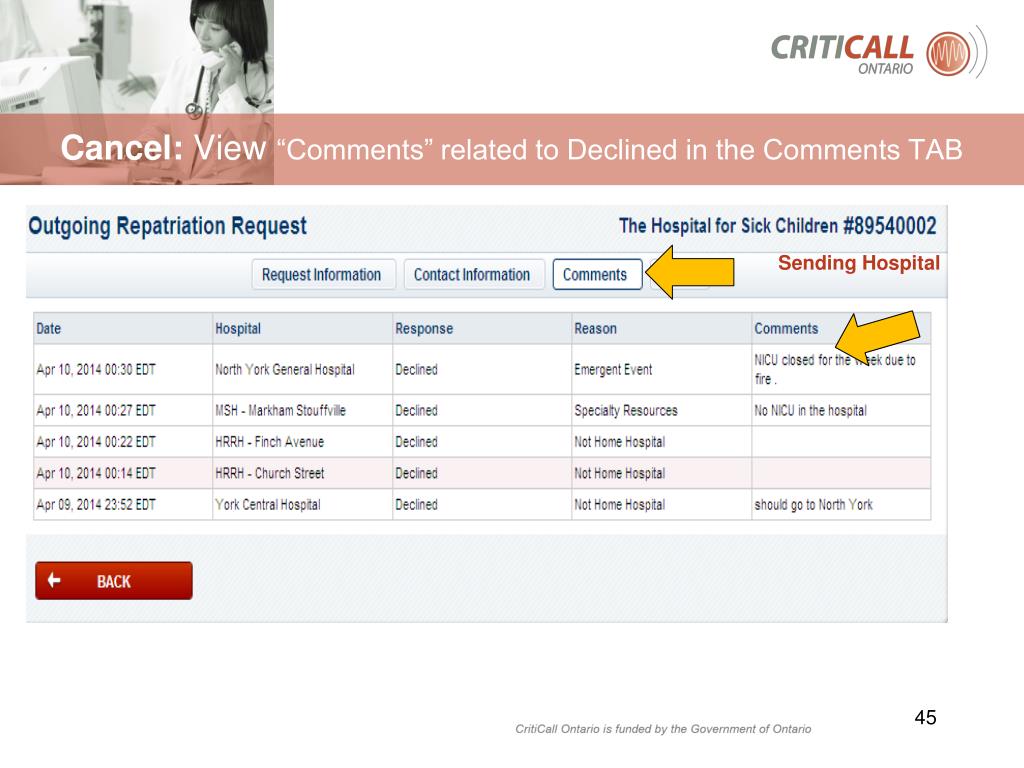Click the CritiCall circular waveform logo icon

point(948,52)
